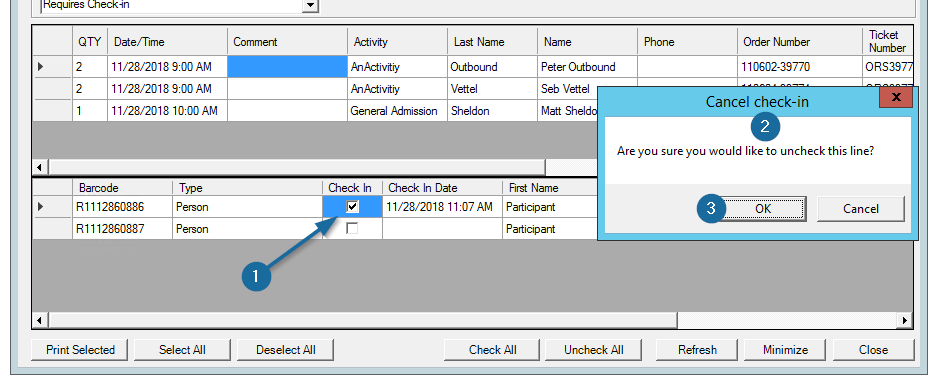Viewport: 935px width, 381px height.
Task: Click the Print Selected button
Action: click(x=80, y=350)
